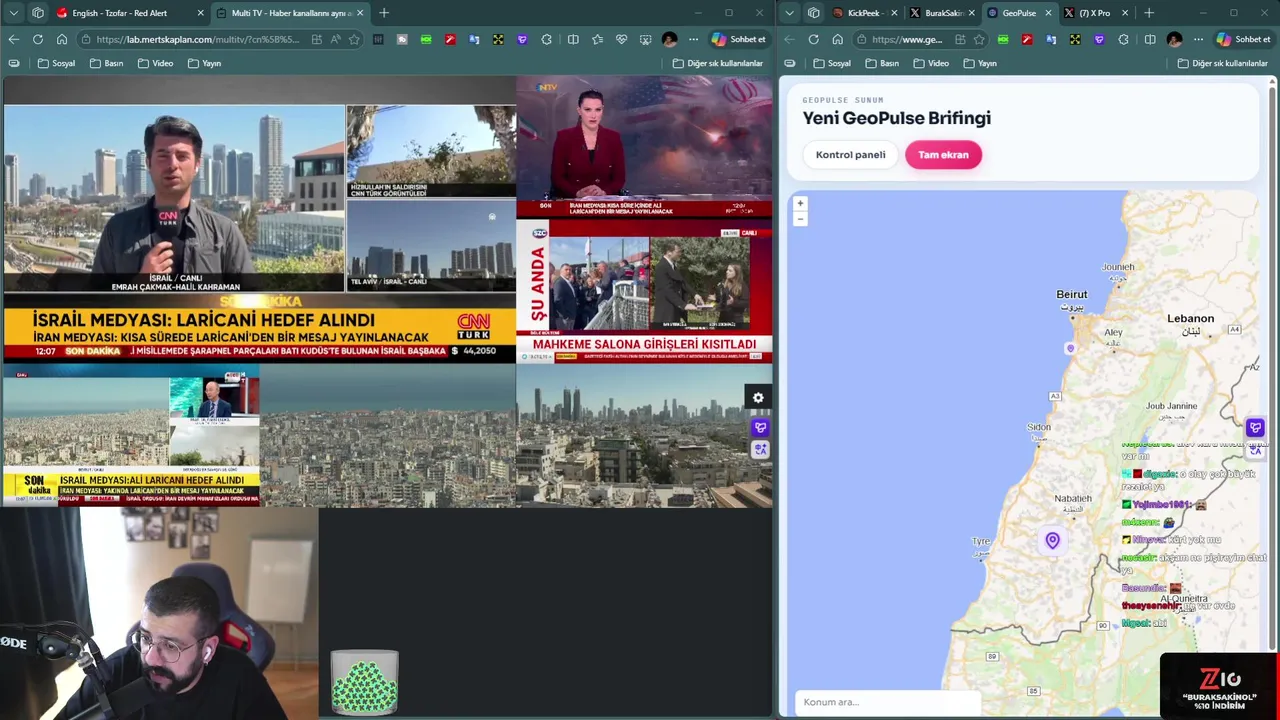This screenshot has height=720, width=1280.
Task: Click red extension icon in Multi TV toolbar
Action: click(x=450, y=39)
